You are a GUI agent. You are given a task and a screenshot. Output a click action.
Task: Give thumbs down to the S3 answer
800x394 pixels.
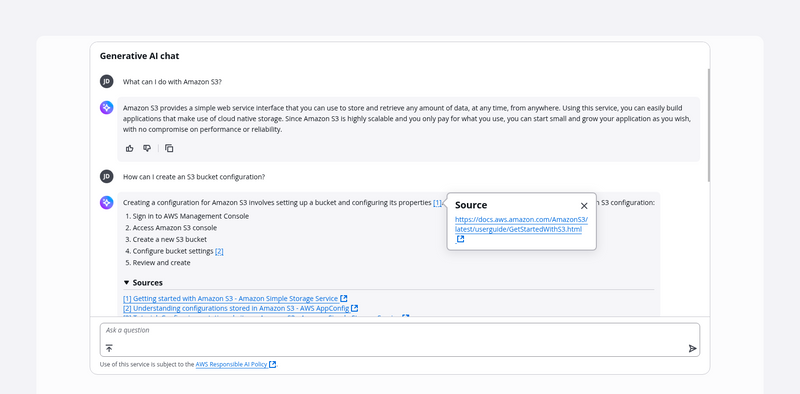coord(147,149)
